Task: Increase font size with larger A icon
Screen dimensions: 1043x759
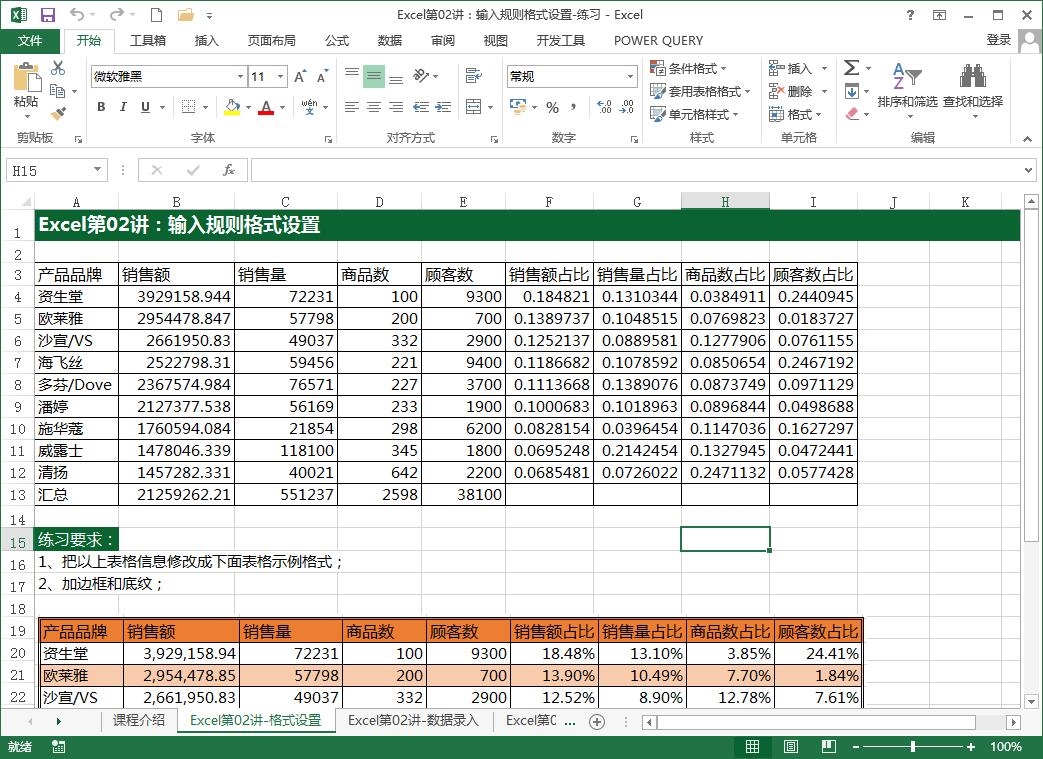Action: (x=301, y=76)
